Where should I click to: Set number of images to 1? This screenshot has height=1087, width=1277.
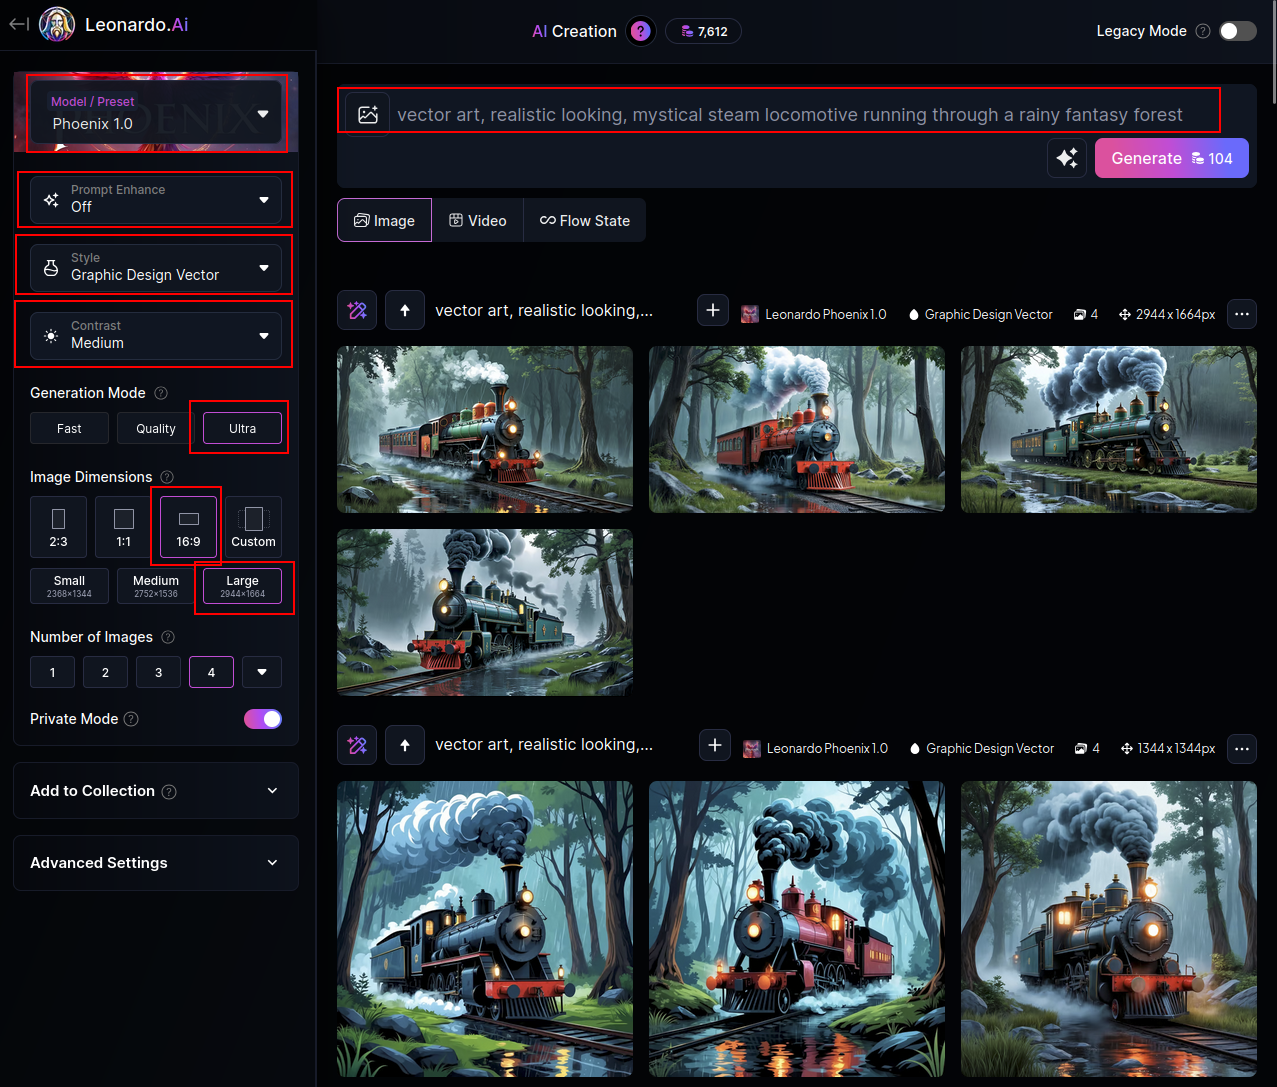point(52,672)
